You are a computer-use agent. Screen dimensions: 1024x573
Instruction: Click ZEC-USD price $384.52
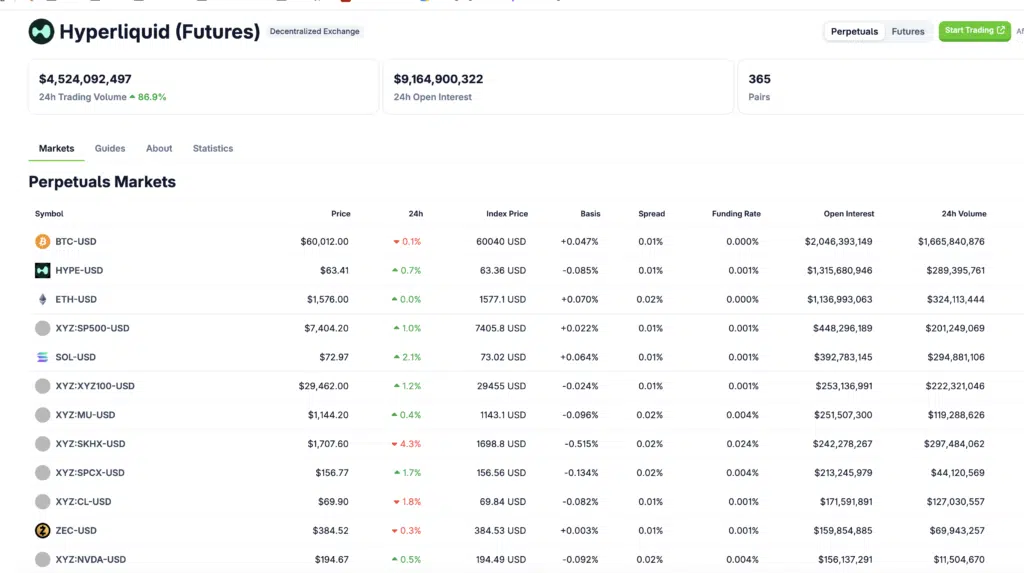[330, 531]
